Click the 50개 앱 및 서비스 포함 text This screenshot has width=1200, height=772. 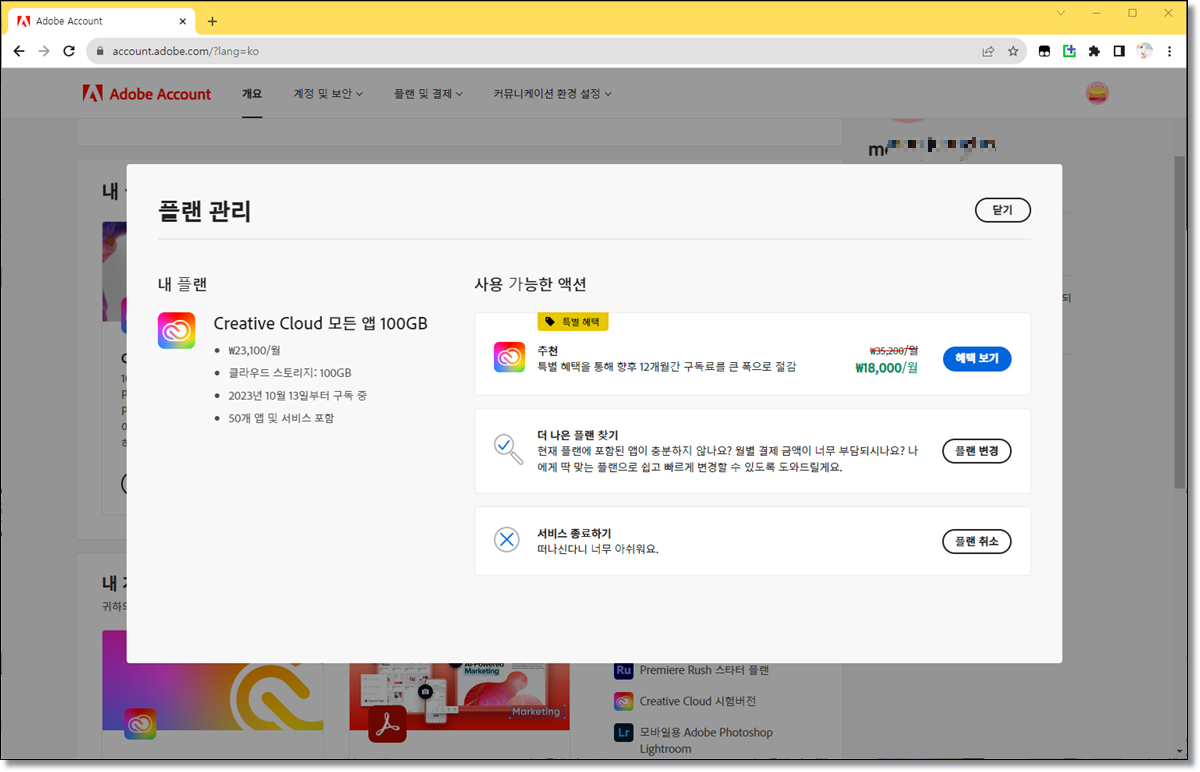(281, 417)
